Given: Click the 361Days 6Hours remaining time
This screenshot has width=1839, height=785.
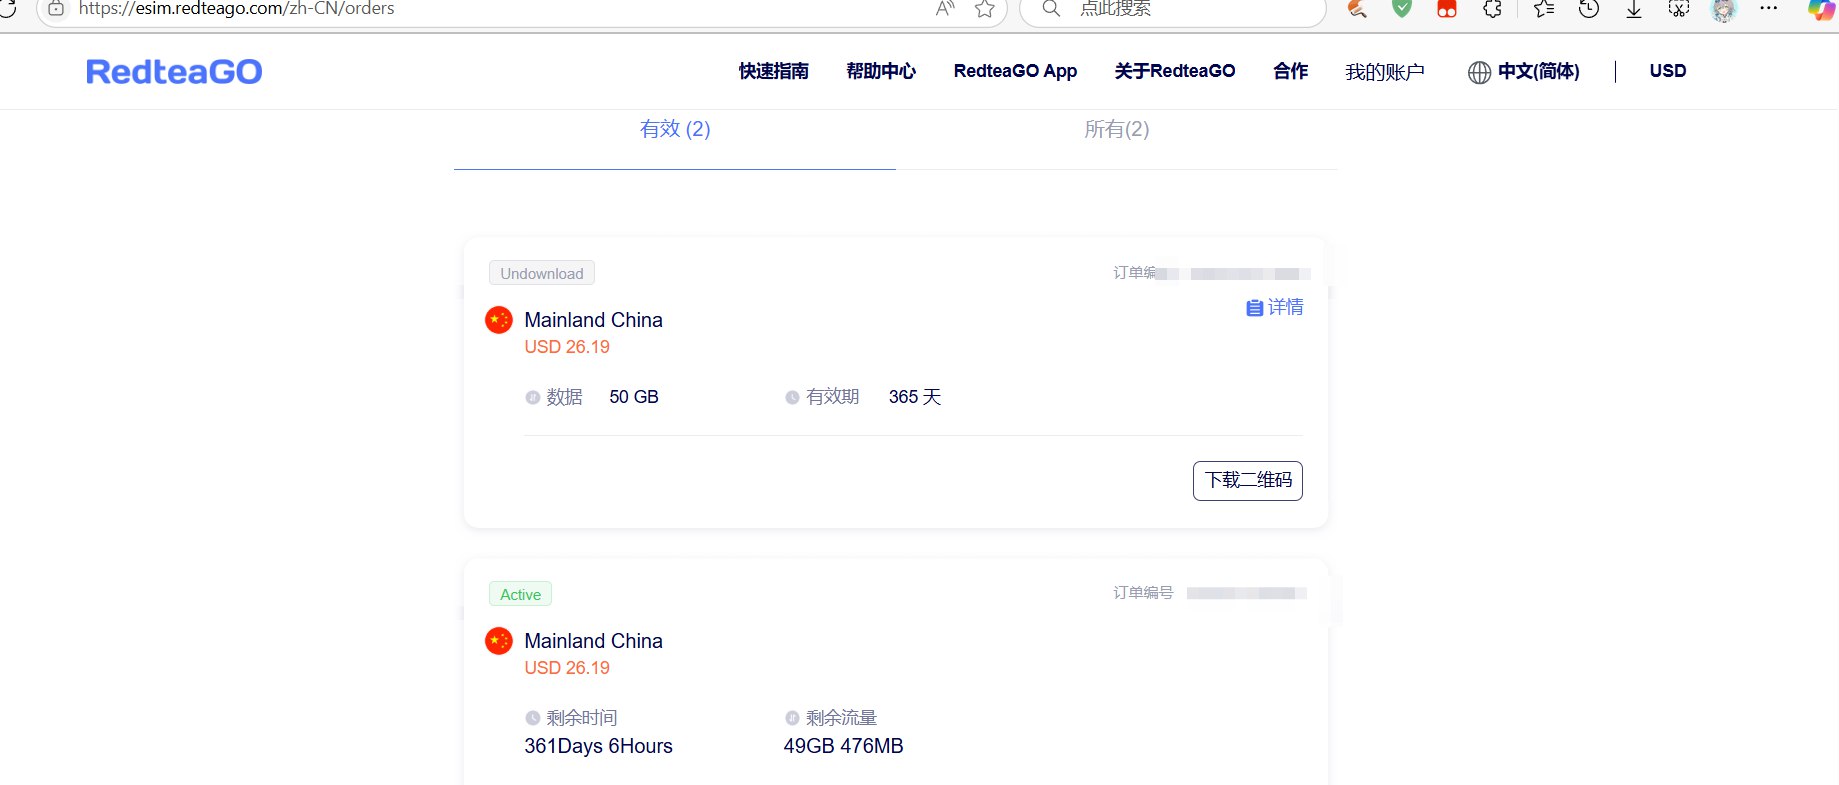Looking at the screenshot, I should (x=598, y=746).
